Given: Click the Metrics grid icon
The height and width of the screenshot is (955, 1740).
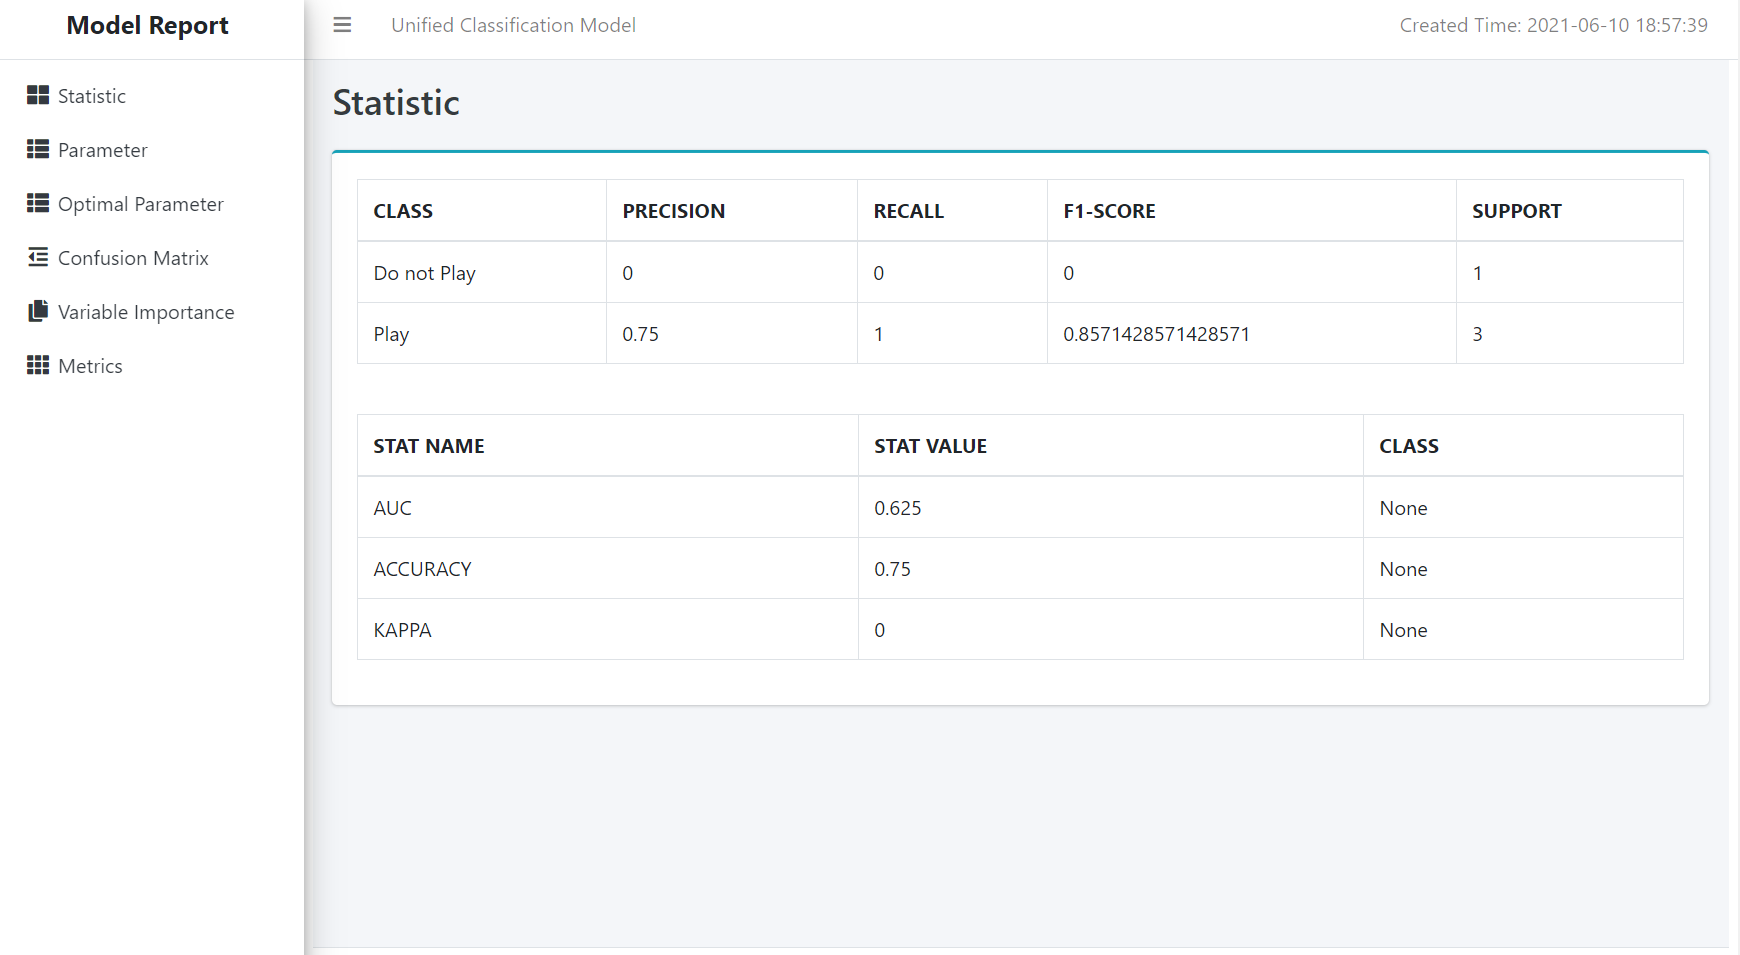Looking at the screenshot, I should (38, 365).
